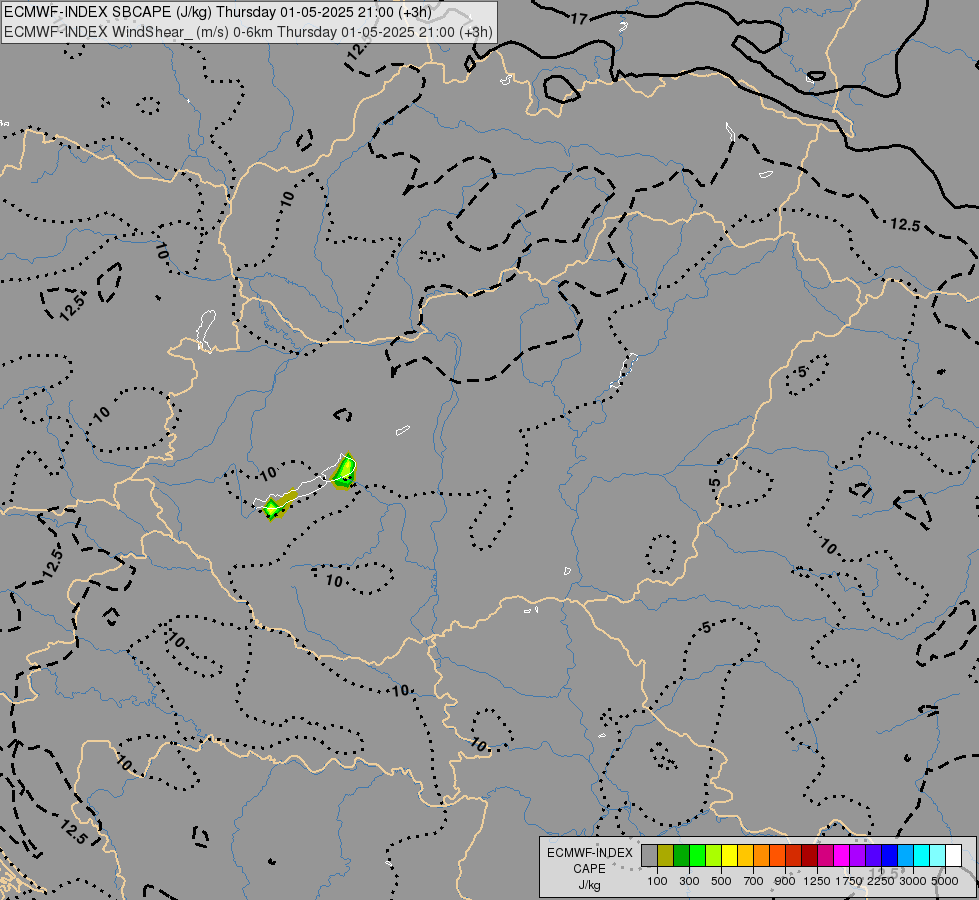Viewport: 979px width, 900px height.
Task: Select the pure yellow swatch after 500
Action: [729, 855]
